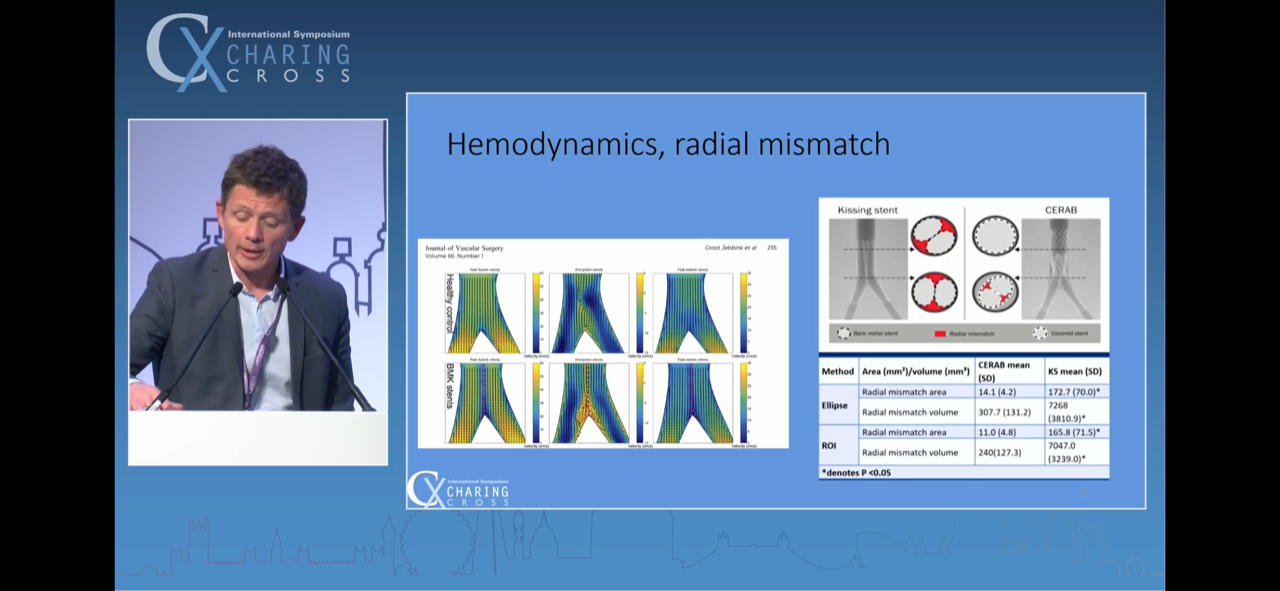
Task: Click the "Ellipse" method cell
Action: coord(838,405)
